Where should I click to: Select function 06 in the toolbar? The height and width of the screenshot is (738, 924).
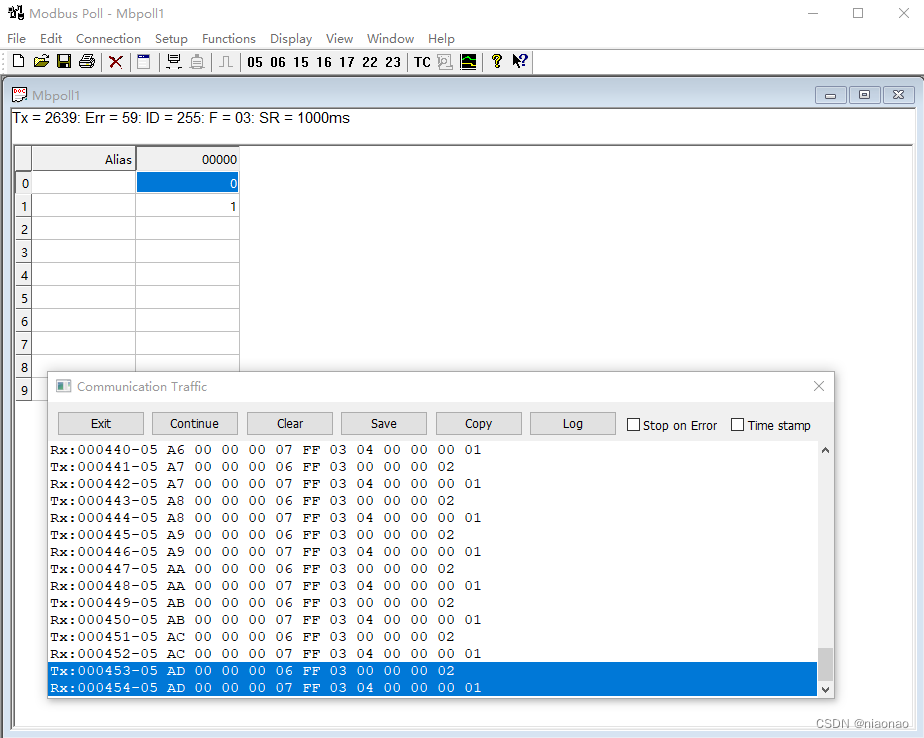tap(278, 62)
